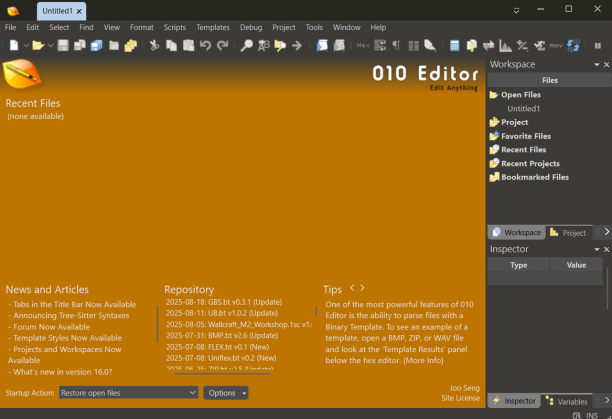This screenshot has height=419, width=612.
Task: Click the Compare Files arrows icon
Action: tap(488, 46)
